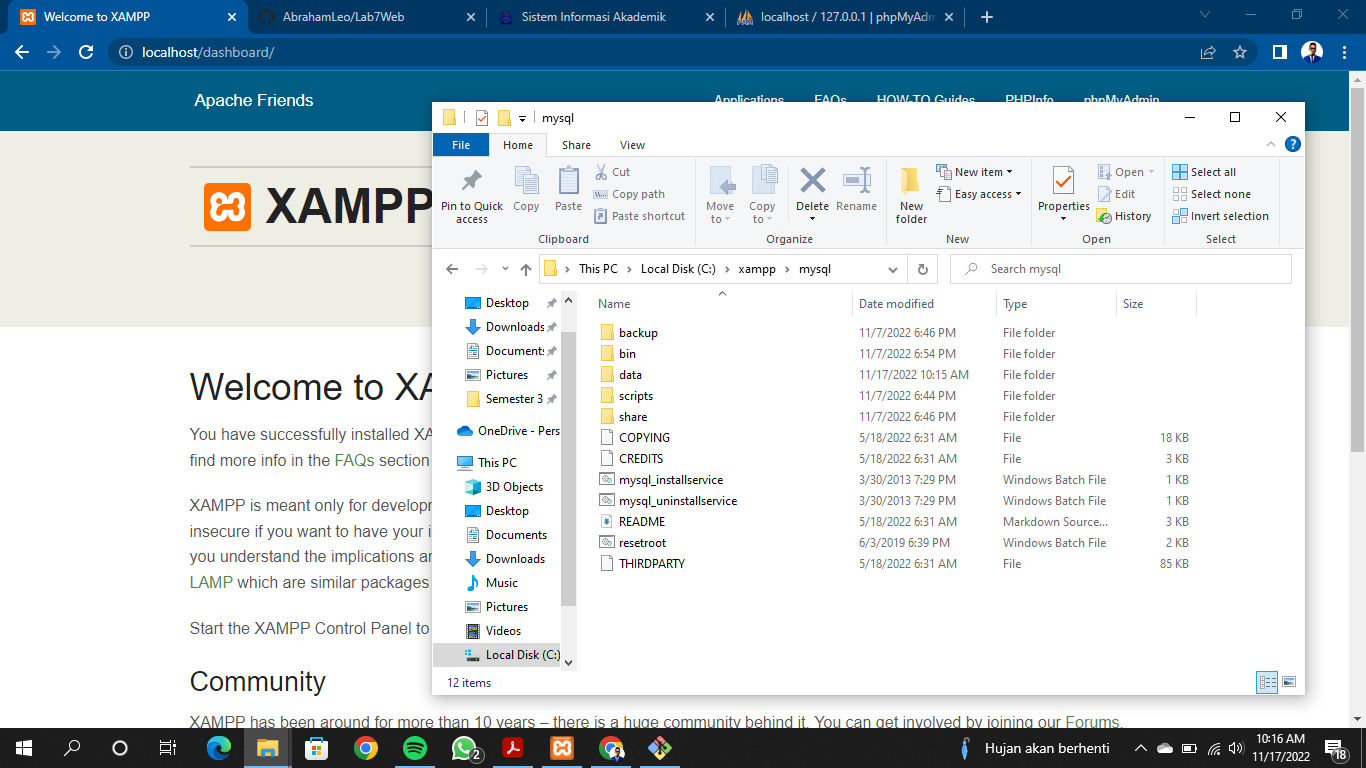Open a new Chrome tab
Image resolution: width=1366 pixels, height=768 pixels.
(x=987, y=17)
